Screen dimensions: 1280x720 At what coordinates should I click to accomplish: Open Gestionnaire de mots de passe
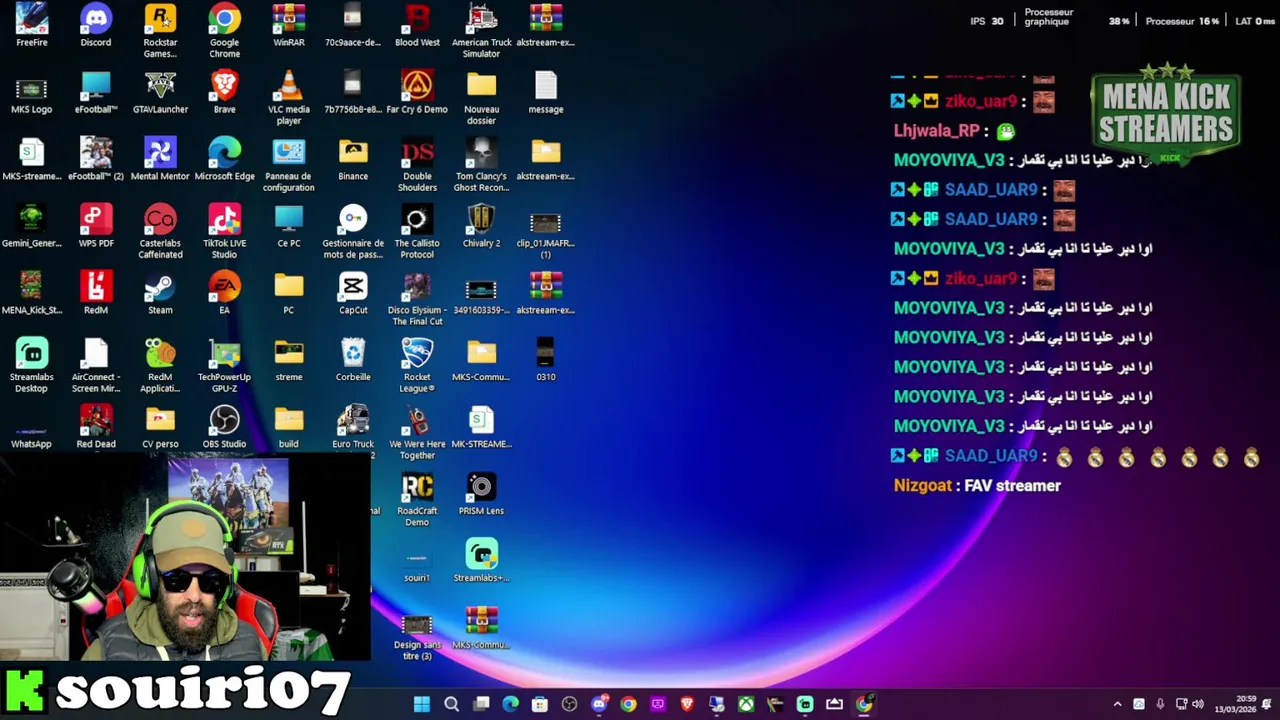[x=353, y=231]
